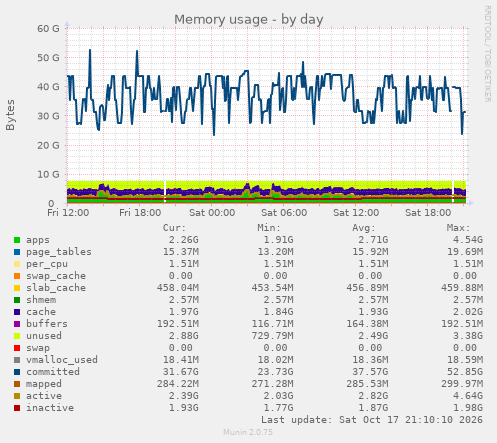Click the mapped brown legend swatch
Image resolution: width=497 pixels, height=443 pixels.
pos(17,384)
